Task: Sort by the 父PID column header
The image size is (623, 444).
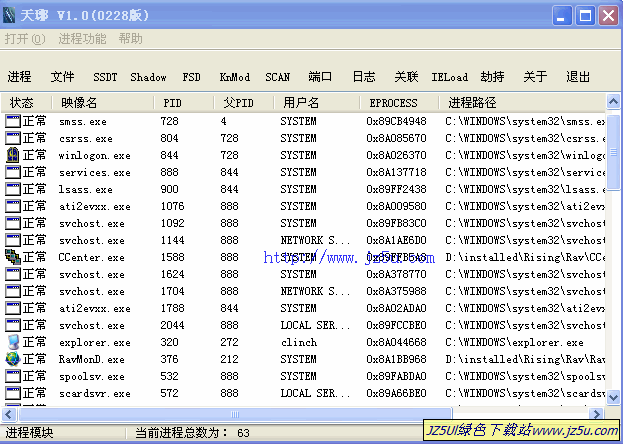Action: coord(244,103)
